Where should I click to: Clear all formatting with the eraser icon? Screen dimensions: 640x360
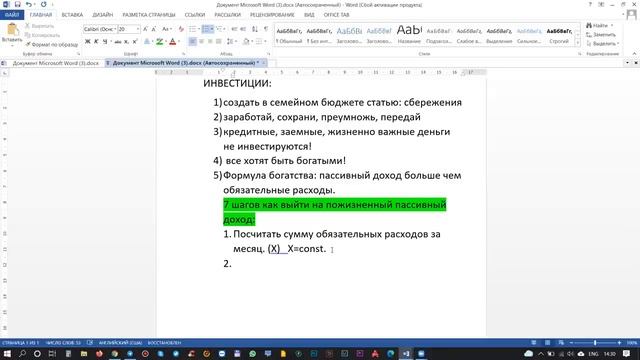(x=181, y=29)
